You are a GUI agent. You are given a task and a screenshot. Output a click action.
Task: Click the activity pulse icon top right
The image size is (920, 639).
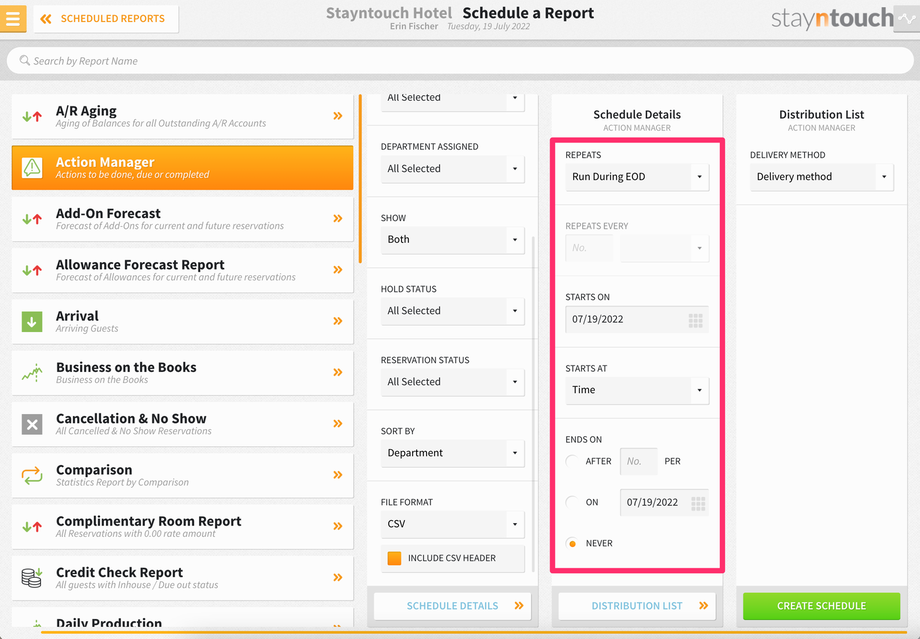tap(907, 19)
